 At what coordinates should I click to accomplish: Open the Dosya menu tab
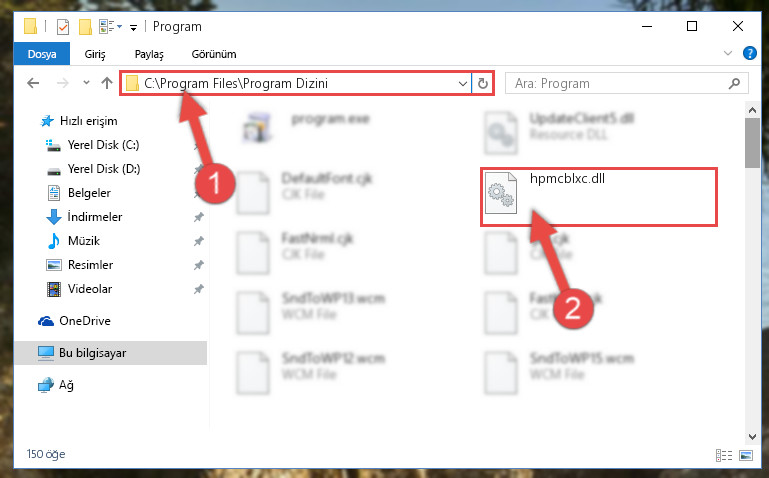[42, 54]
